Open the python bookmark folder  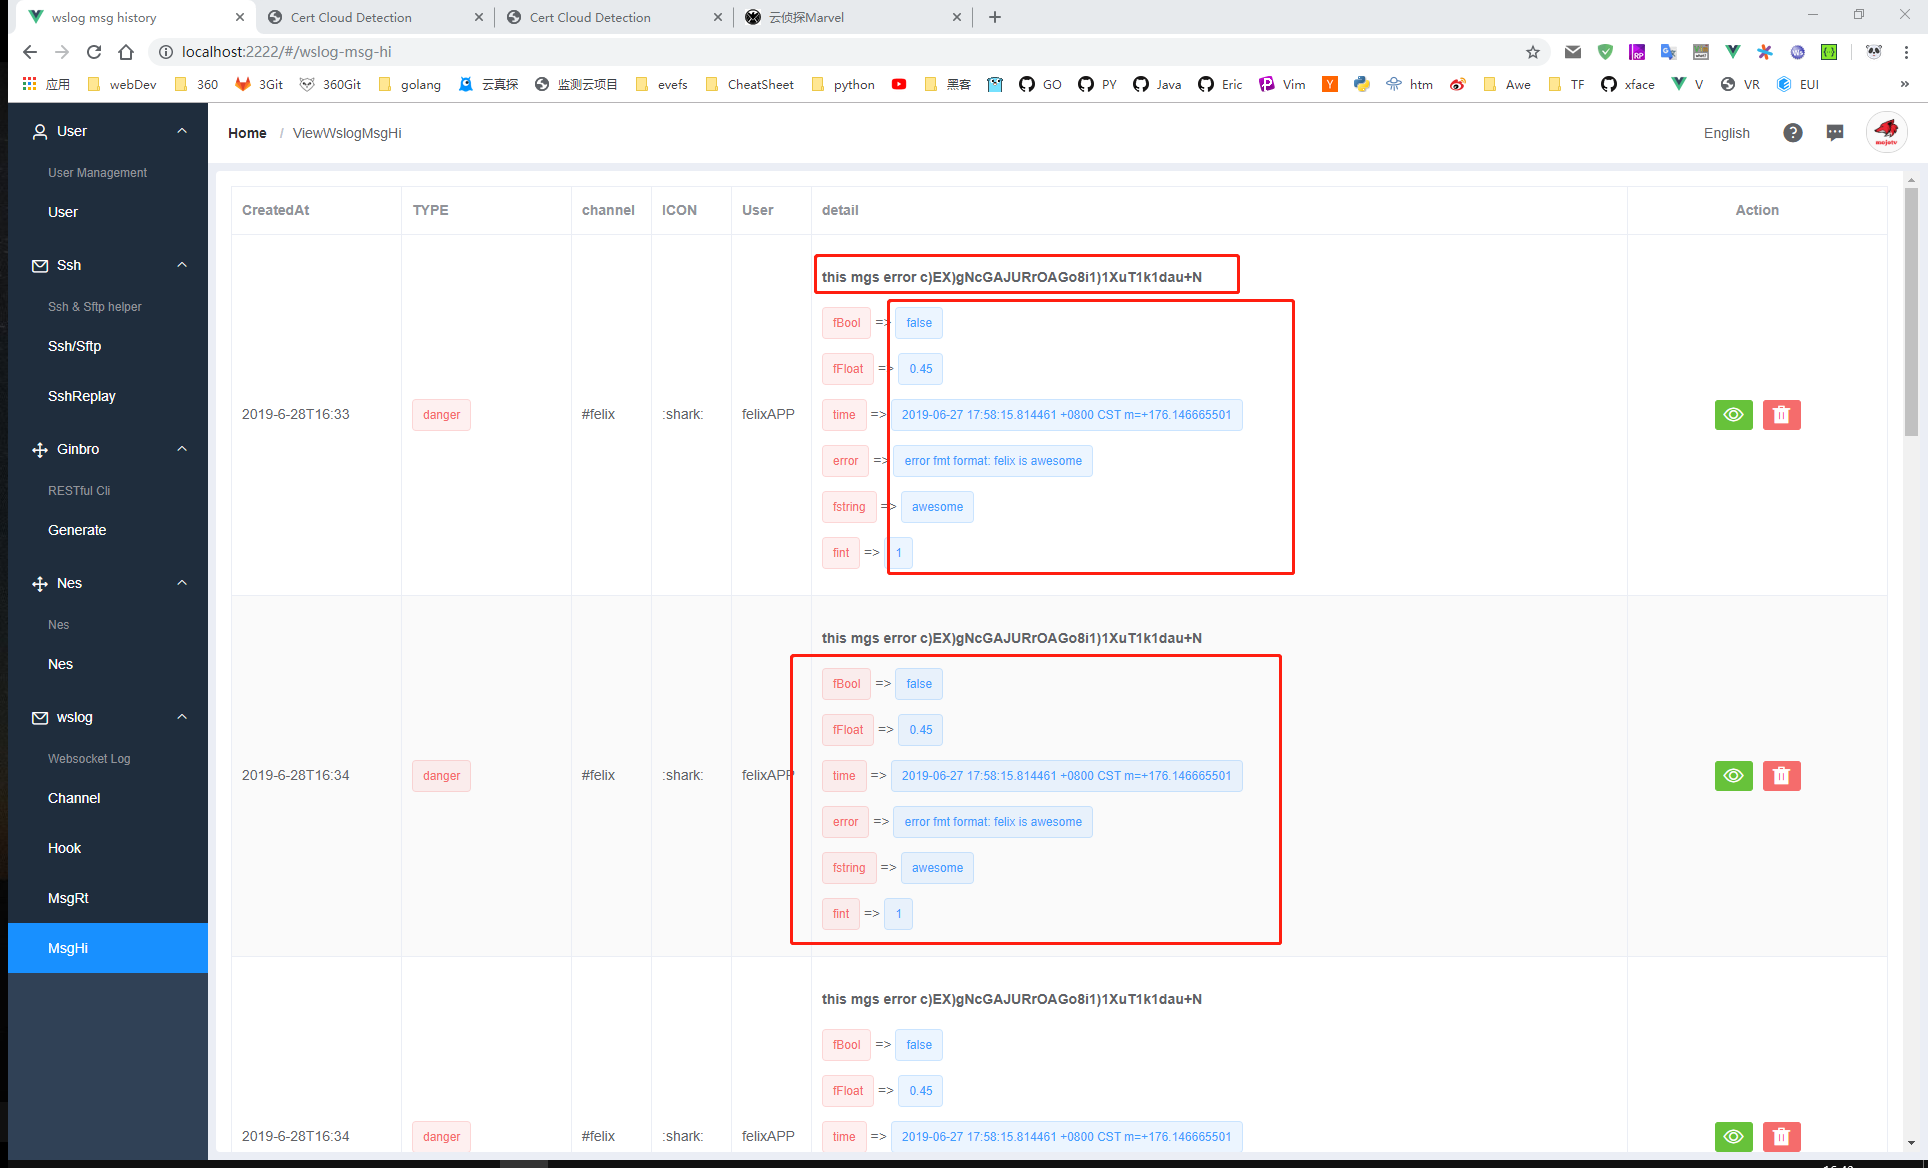click(843, 84)
